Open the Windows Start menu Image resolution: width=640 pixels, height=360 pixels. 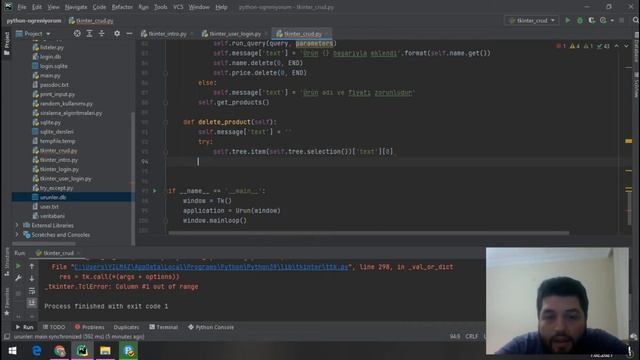(12, 351)
